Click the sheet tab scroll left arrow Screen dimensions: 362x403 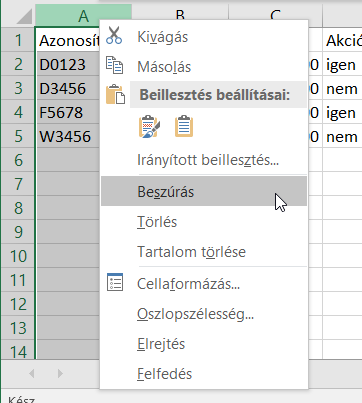tap(32, 374)
